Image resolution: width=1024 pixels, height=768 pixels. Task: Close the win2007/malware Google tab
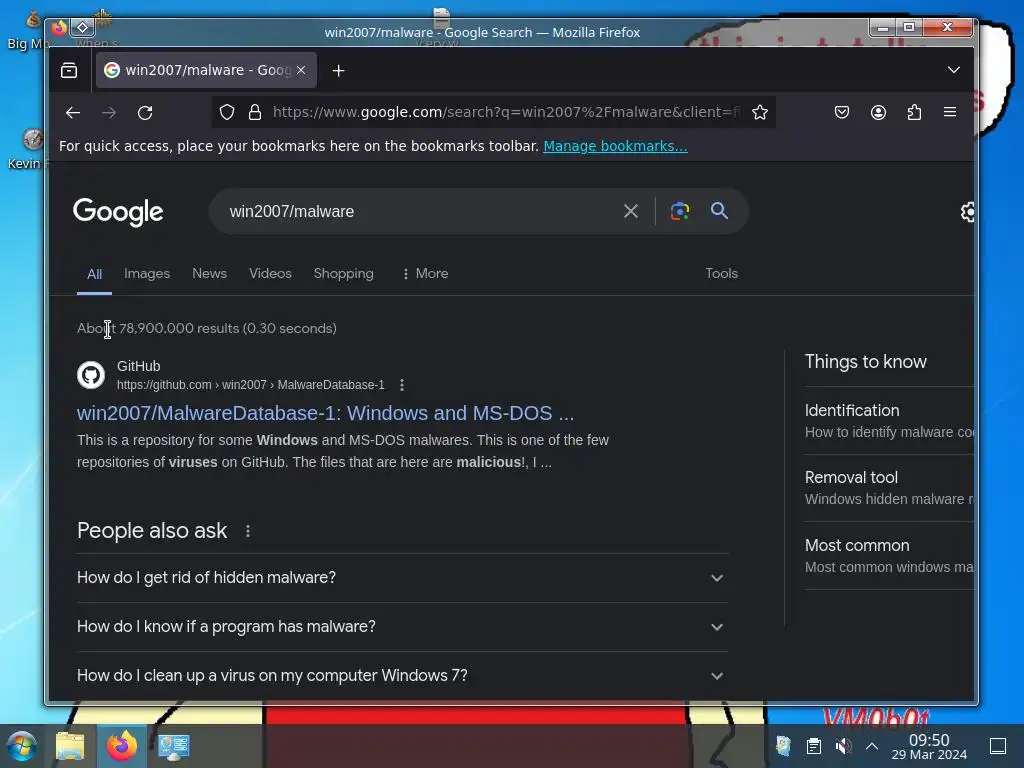pyautogui.click(x=301, y=70)
